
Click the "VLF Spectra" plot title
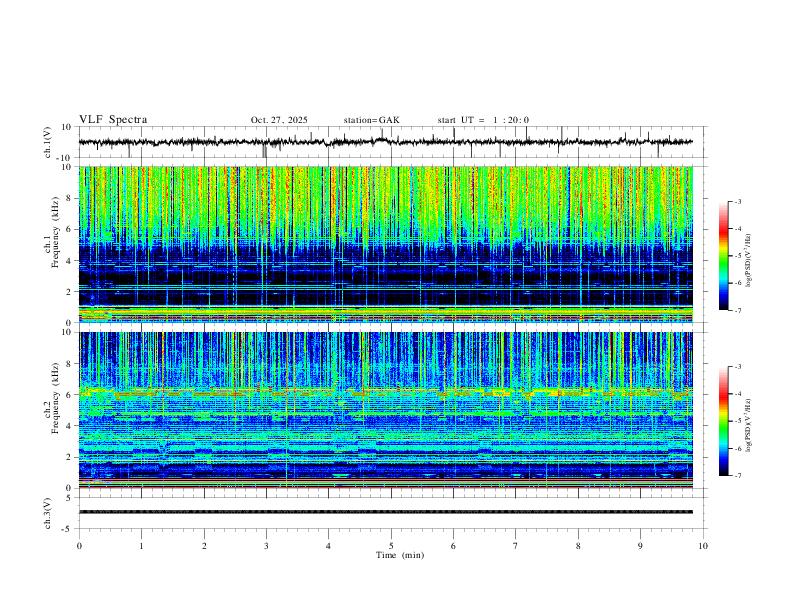pyautogui.click(x=113, y=120)
